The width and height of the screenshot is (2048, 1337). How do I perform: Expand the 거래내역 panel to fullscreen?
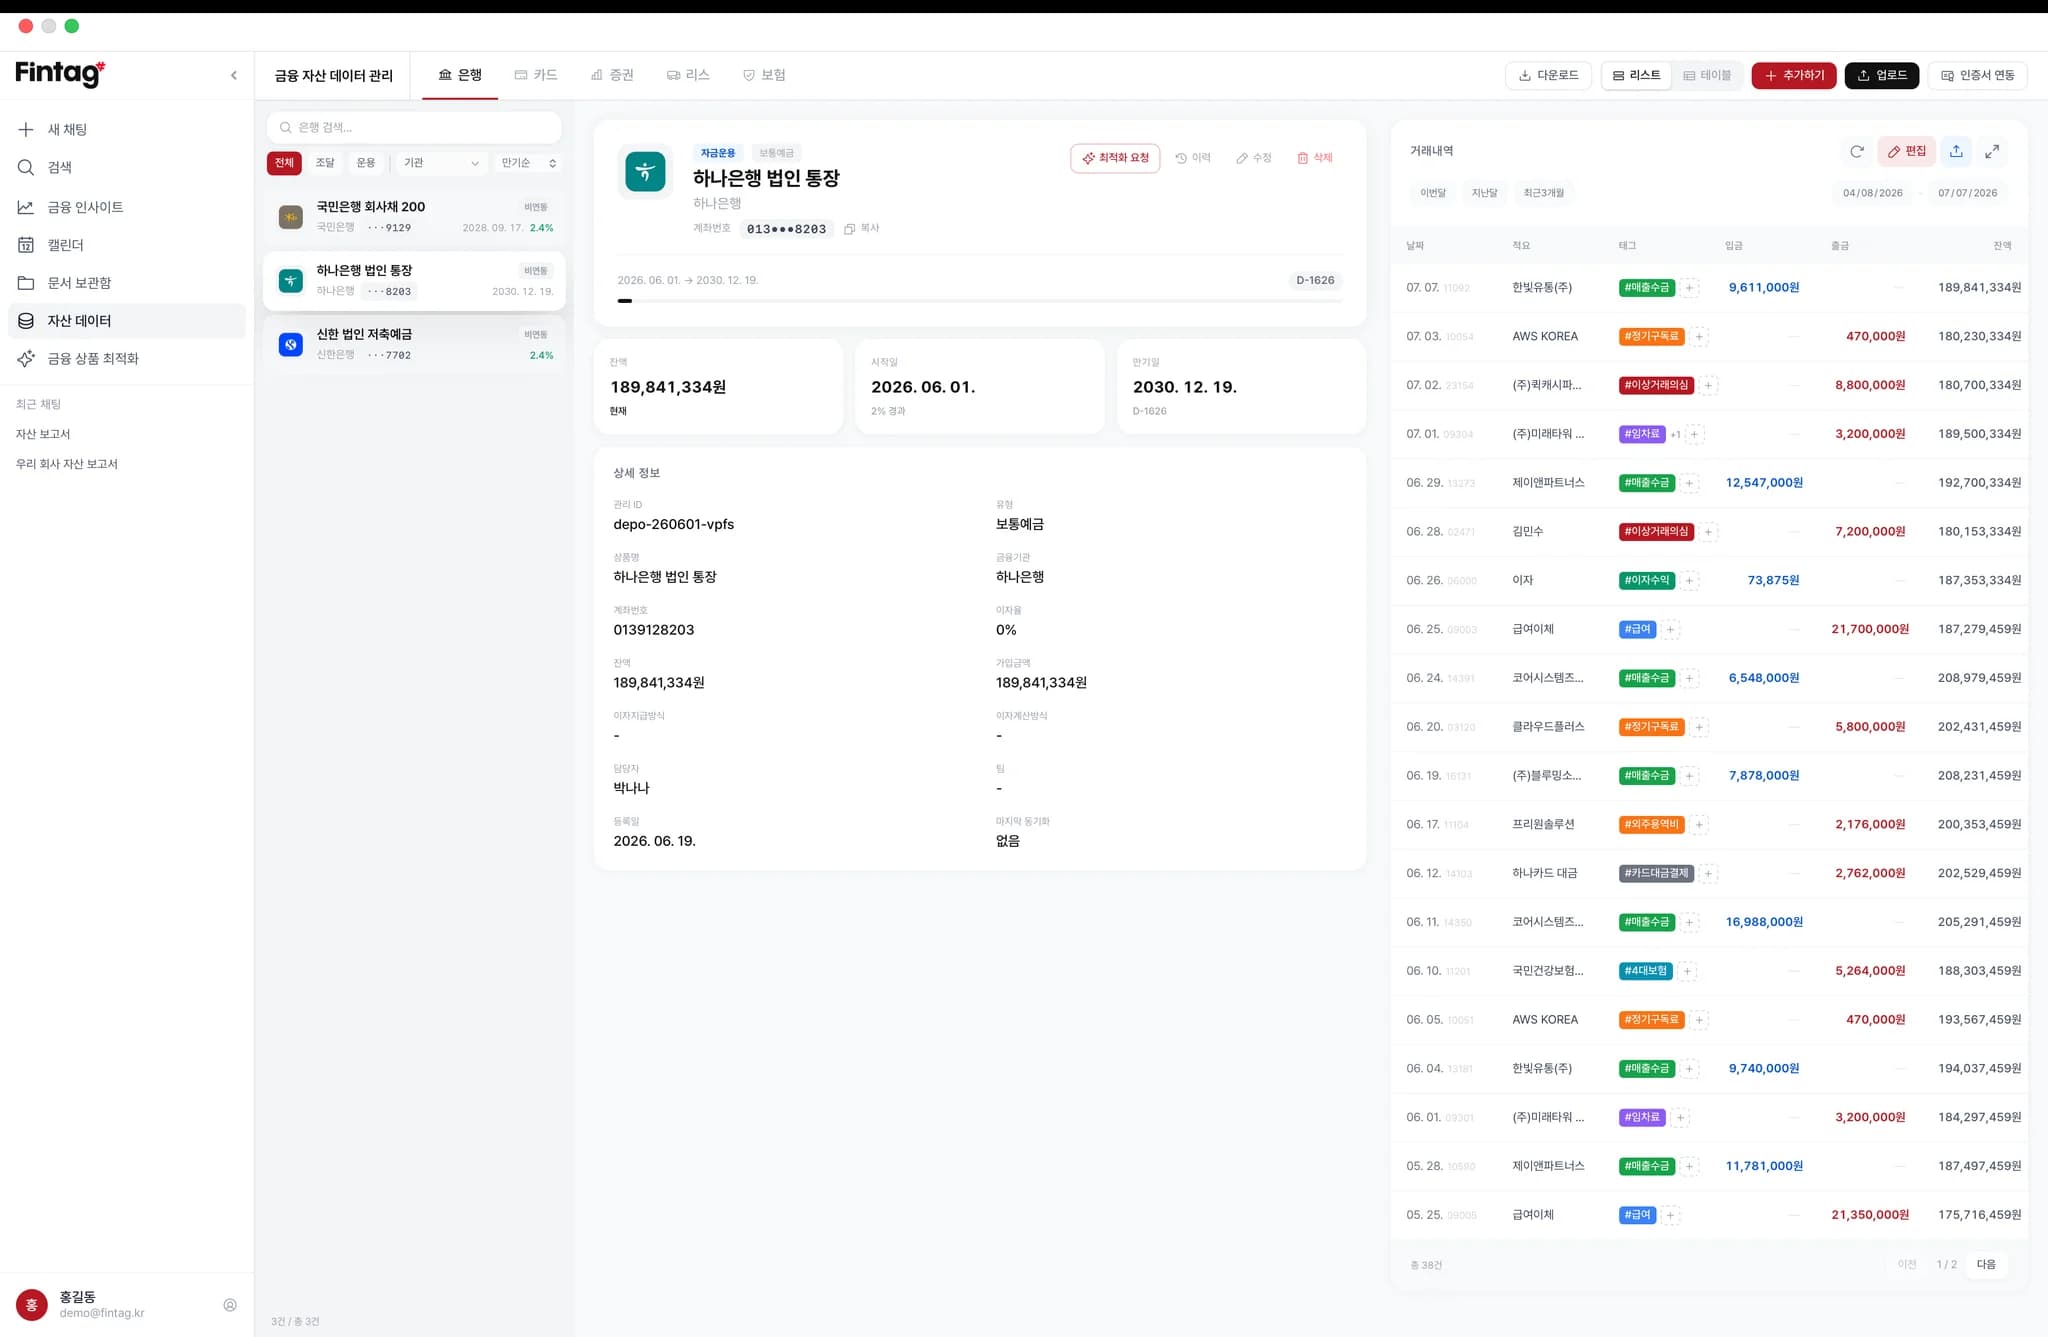click(1992, 152)
